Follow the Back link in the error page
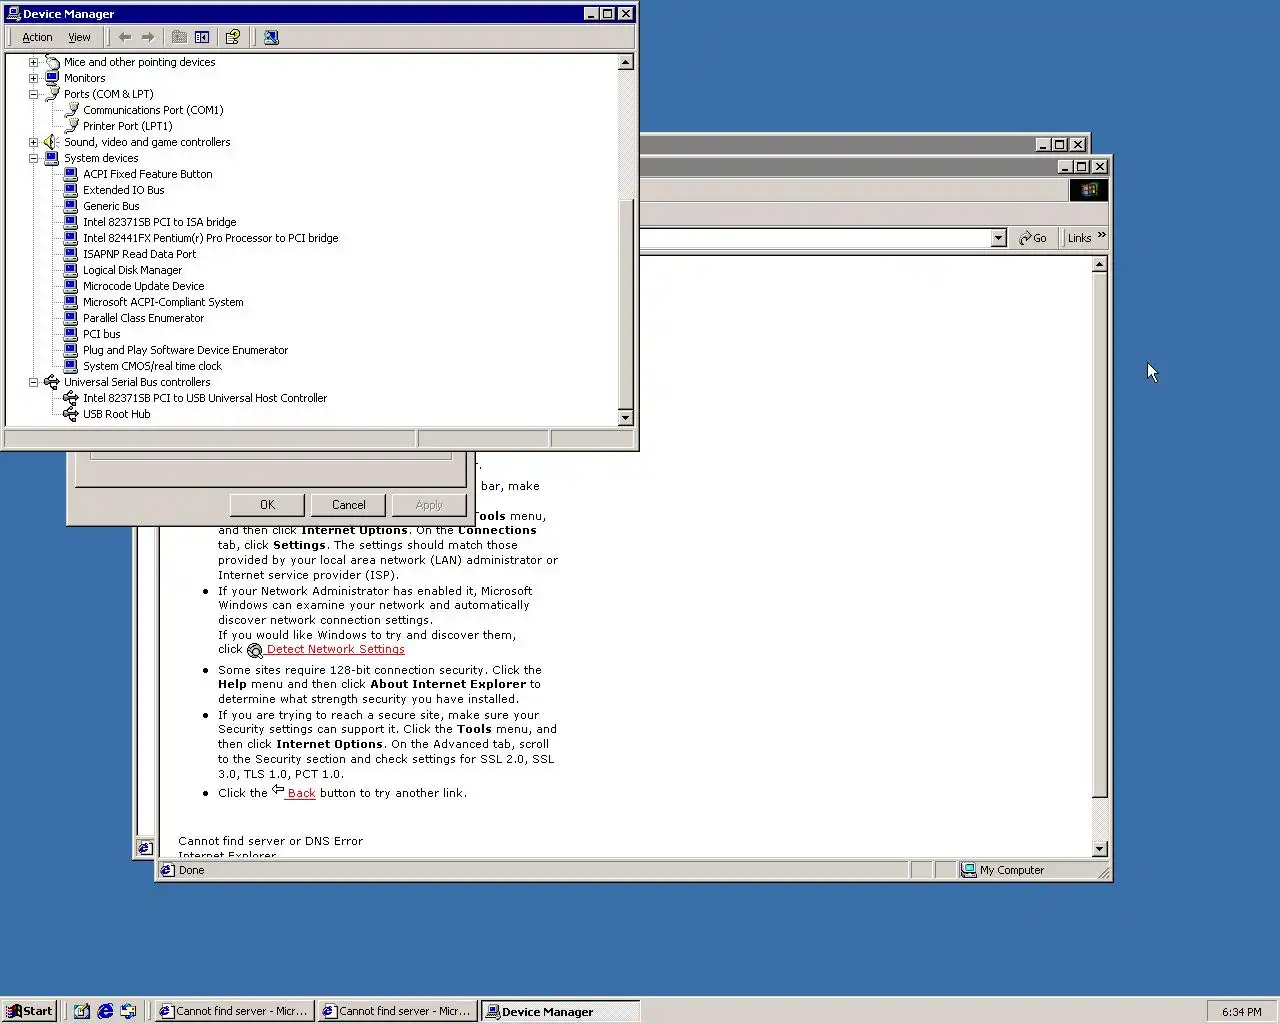The height and width of the screenshot is (1024, 1280). point(301,793)
